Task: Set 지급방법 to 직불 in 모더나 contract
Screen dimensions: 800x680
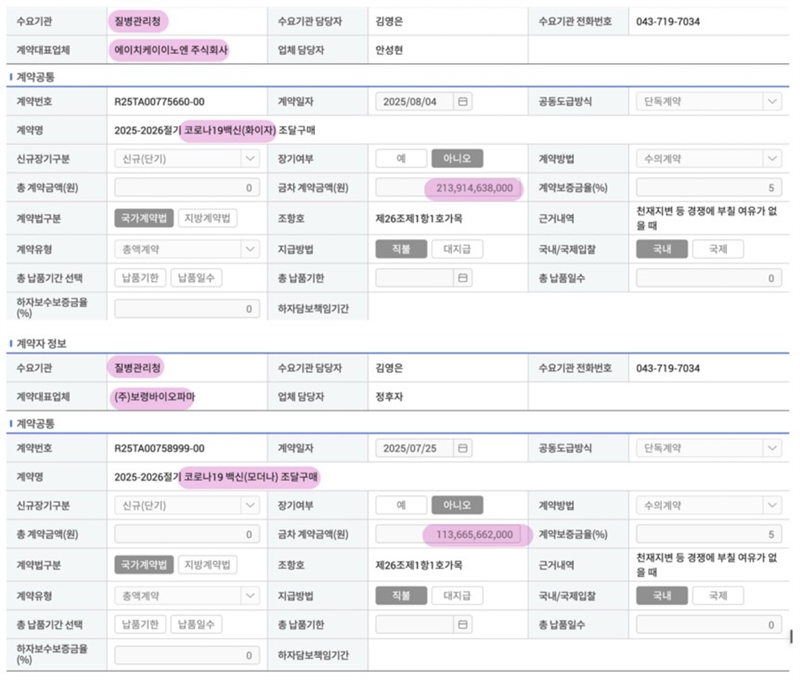Action: pyautogui.click(x=401, y=595)
